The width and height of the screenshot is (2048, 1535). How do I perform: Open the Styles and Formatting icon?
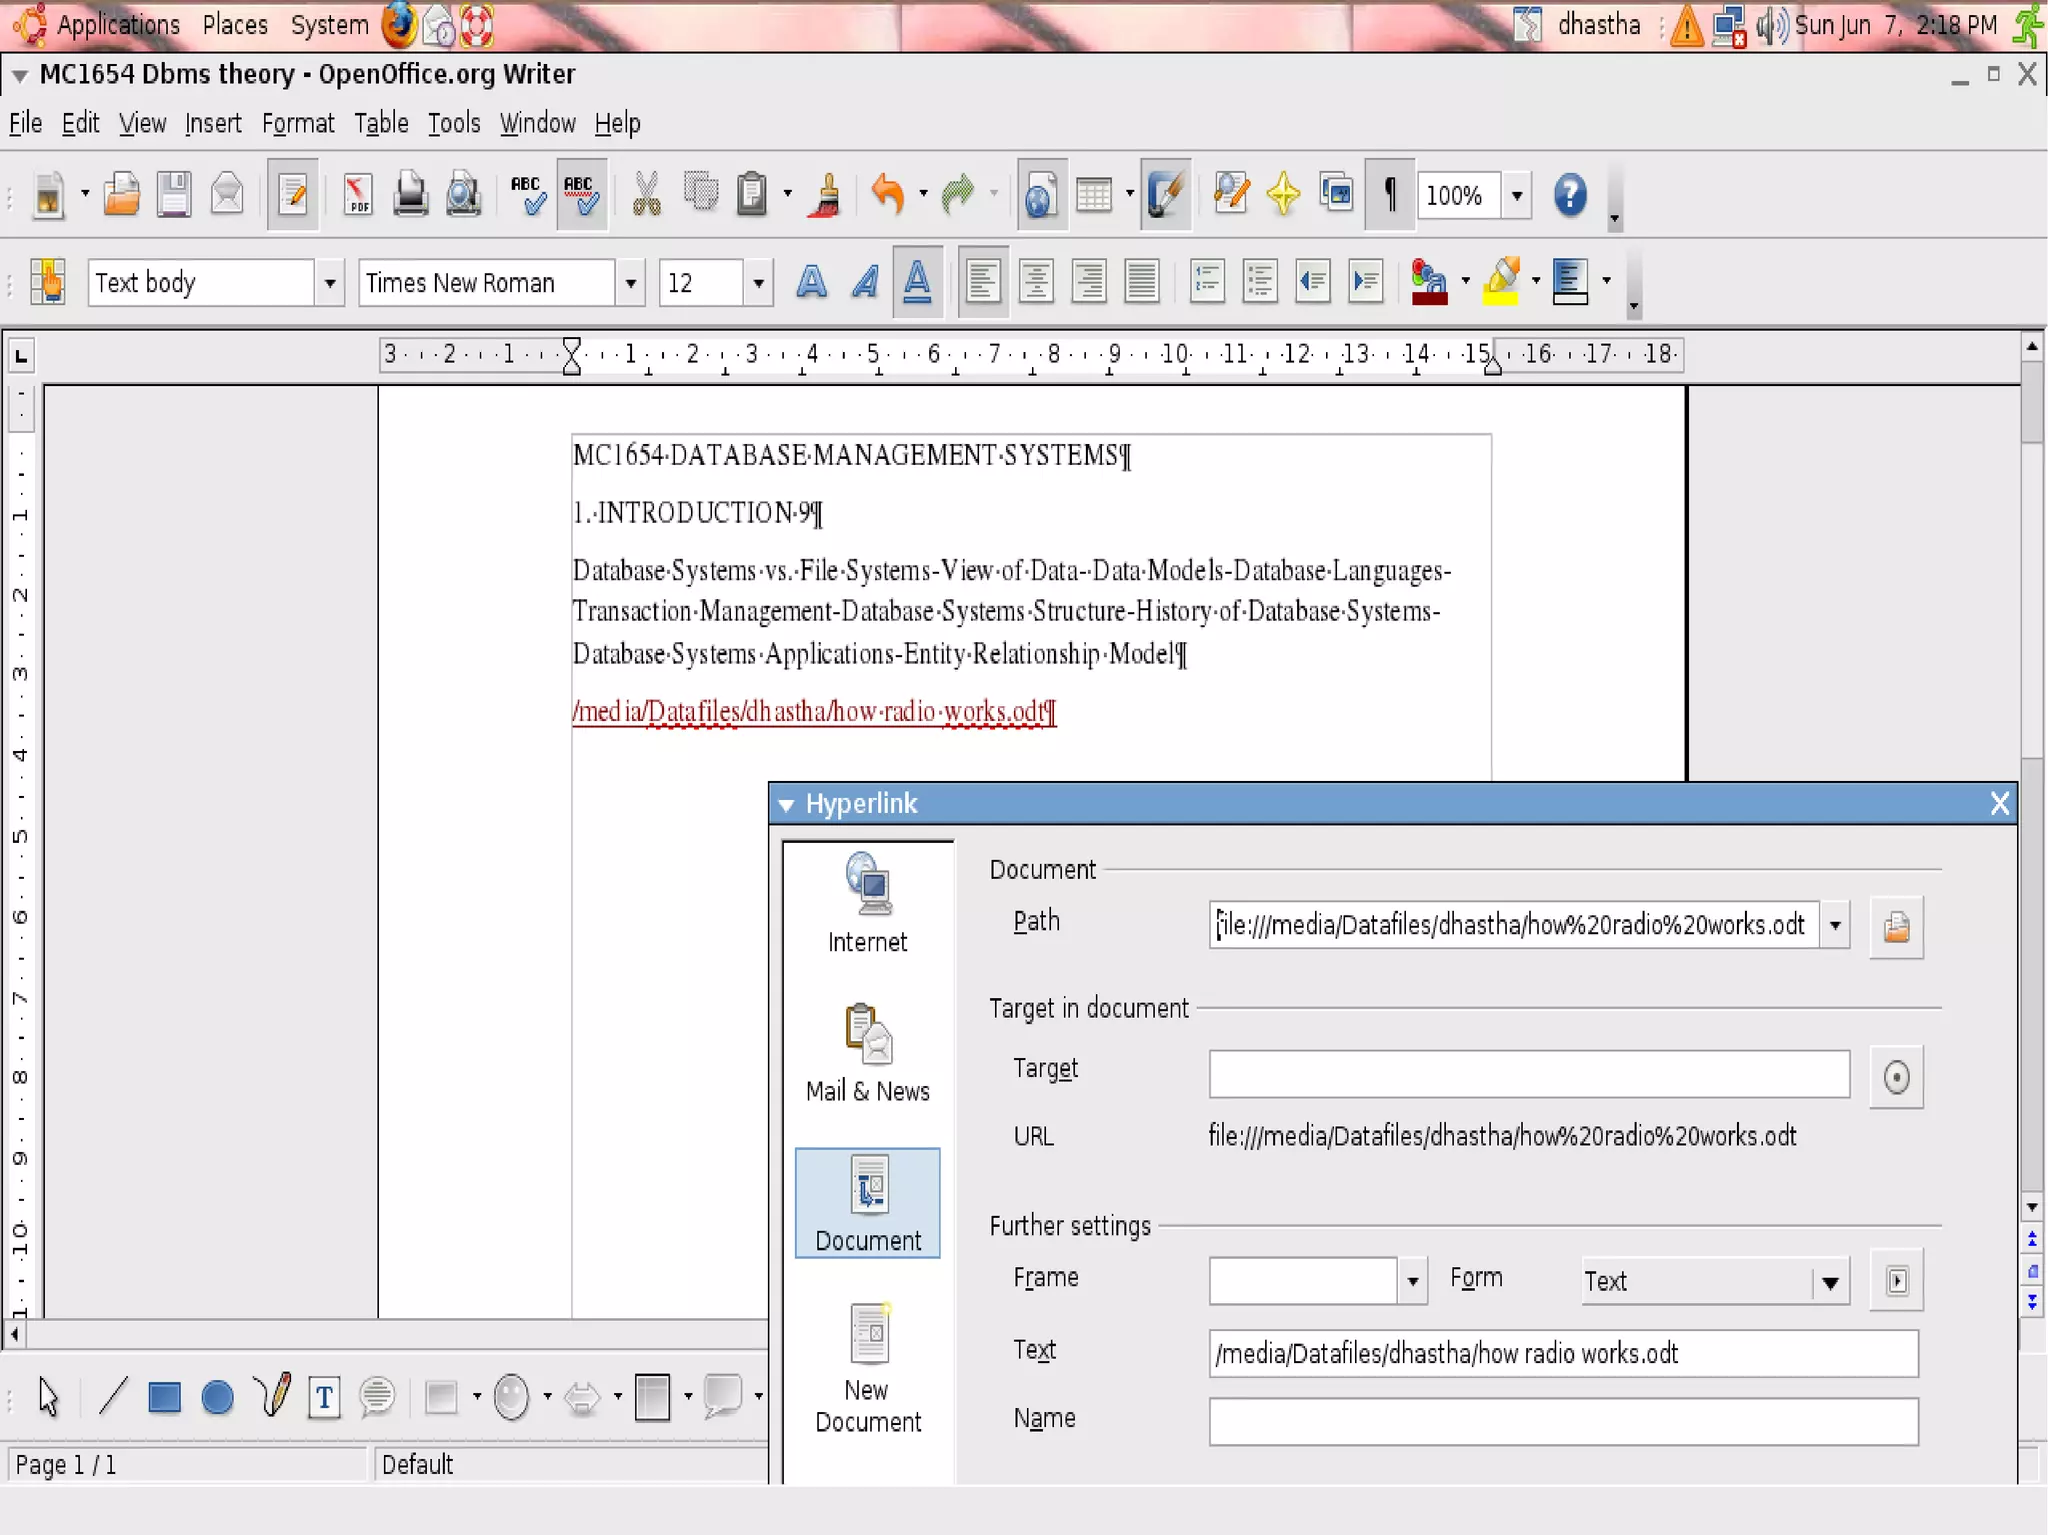[x=47, y=282]
